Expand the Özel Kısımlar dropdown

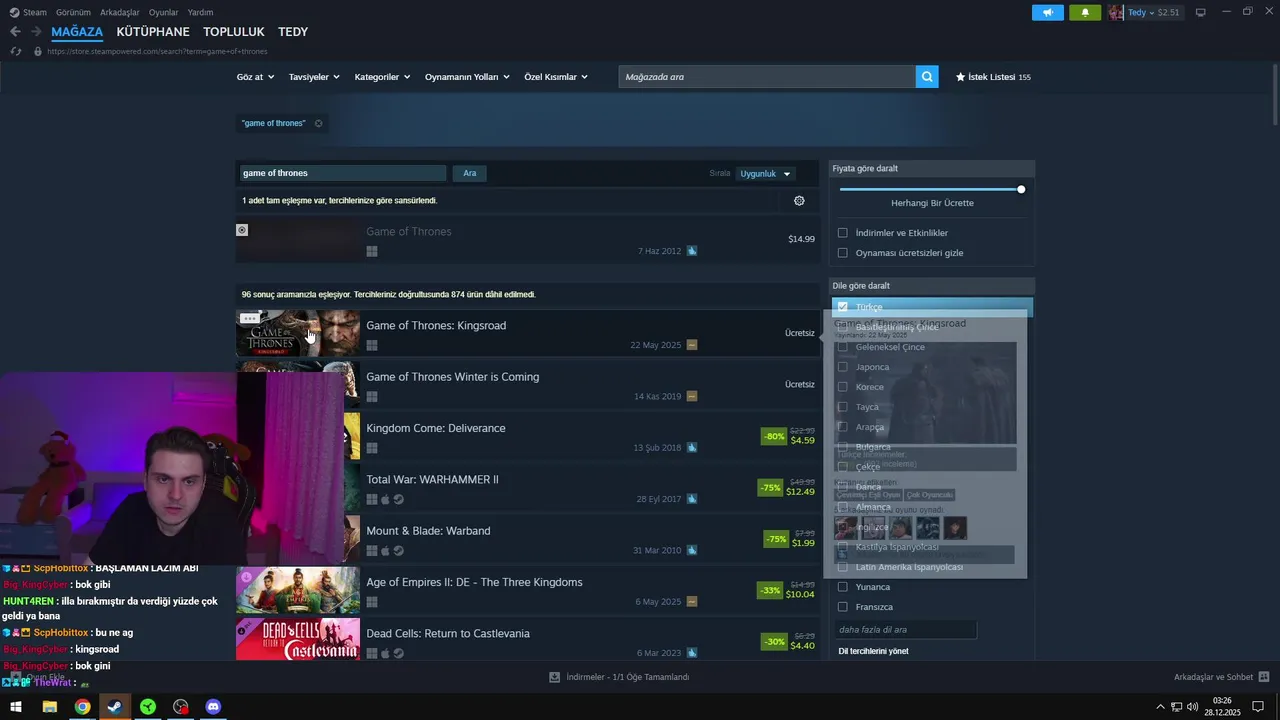[x=556, y=77]
